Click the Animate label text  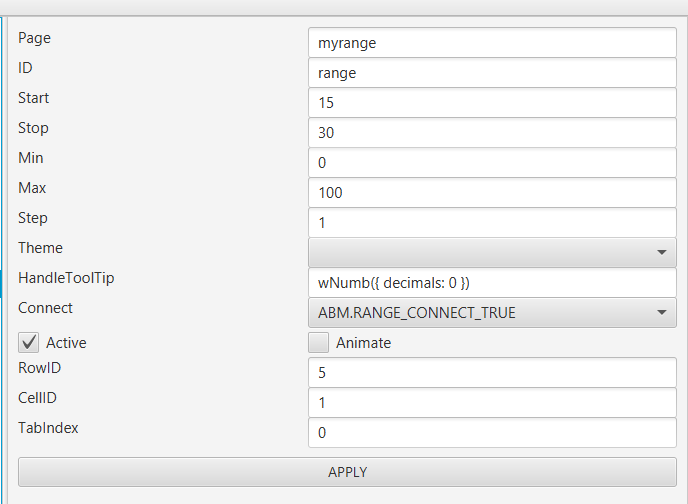[x=363, y=343]
